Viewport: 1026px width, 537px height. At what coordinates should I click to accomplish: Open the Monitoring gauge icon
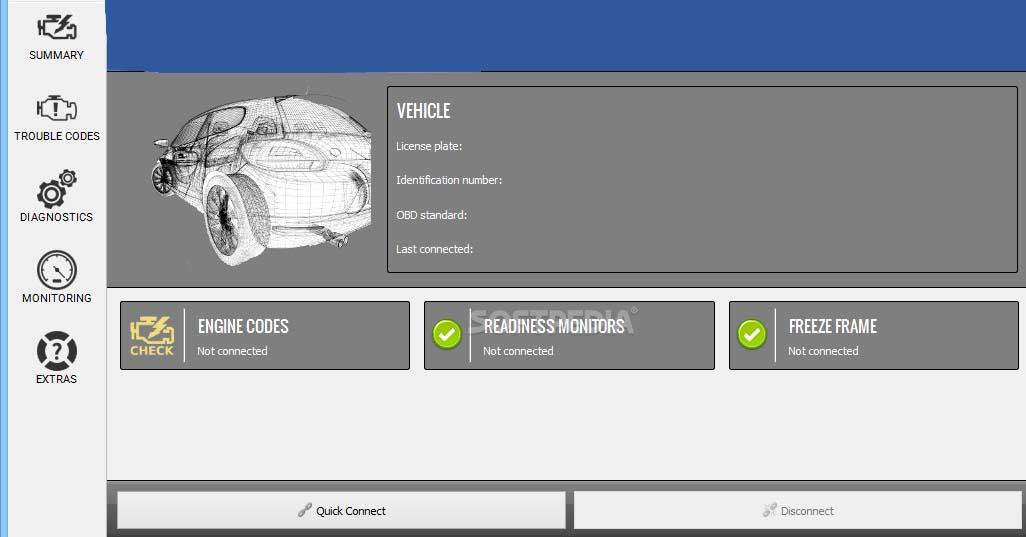tap(57, 269)
